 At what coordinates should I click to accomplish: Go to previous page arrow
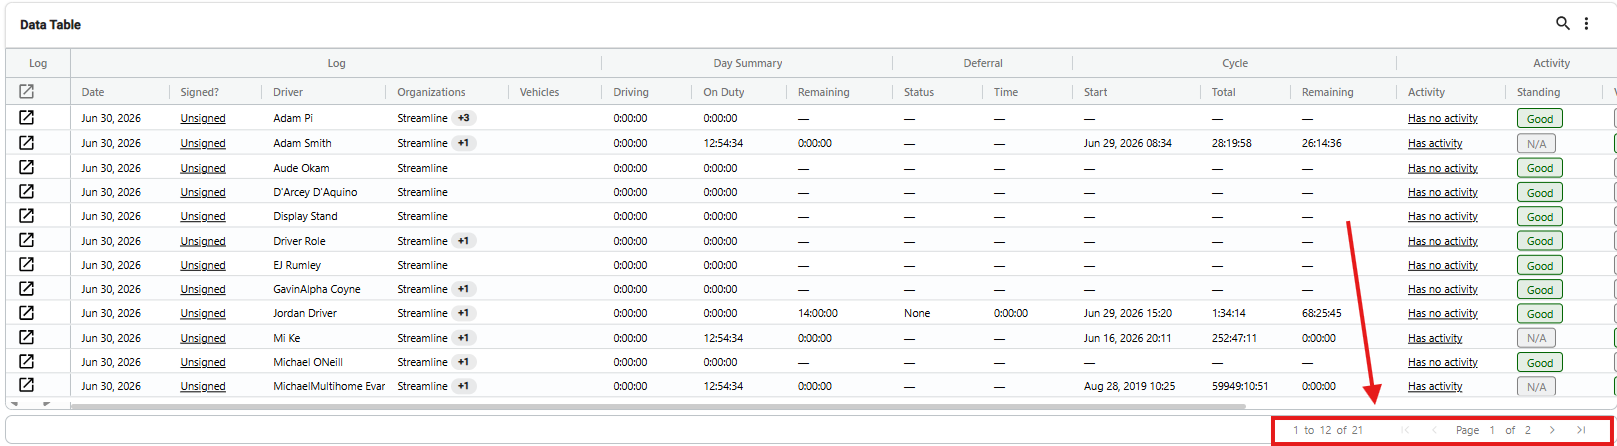[x=1434, y=430]
